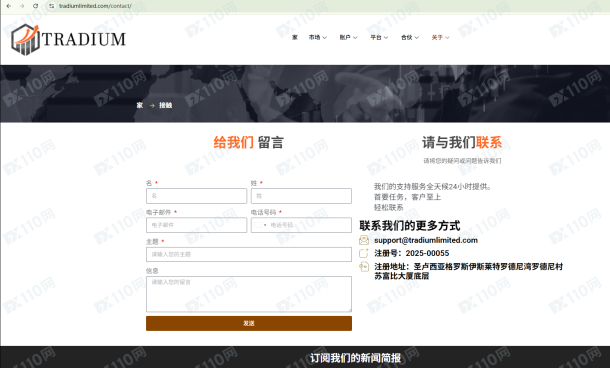Focus the 主题 subject field
Viewport: 610px width, 368px height.
[x=249, y=254]
